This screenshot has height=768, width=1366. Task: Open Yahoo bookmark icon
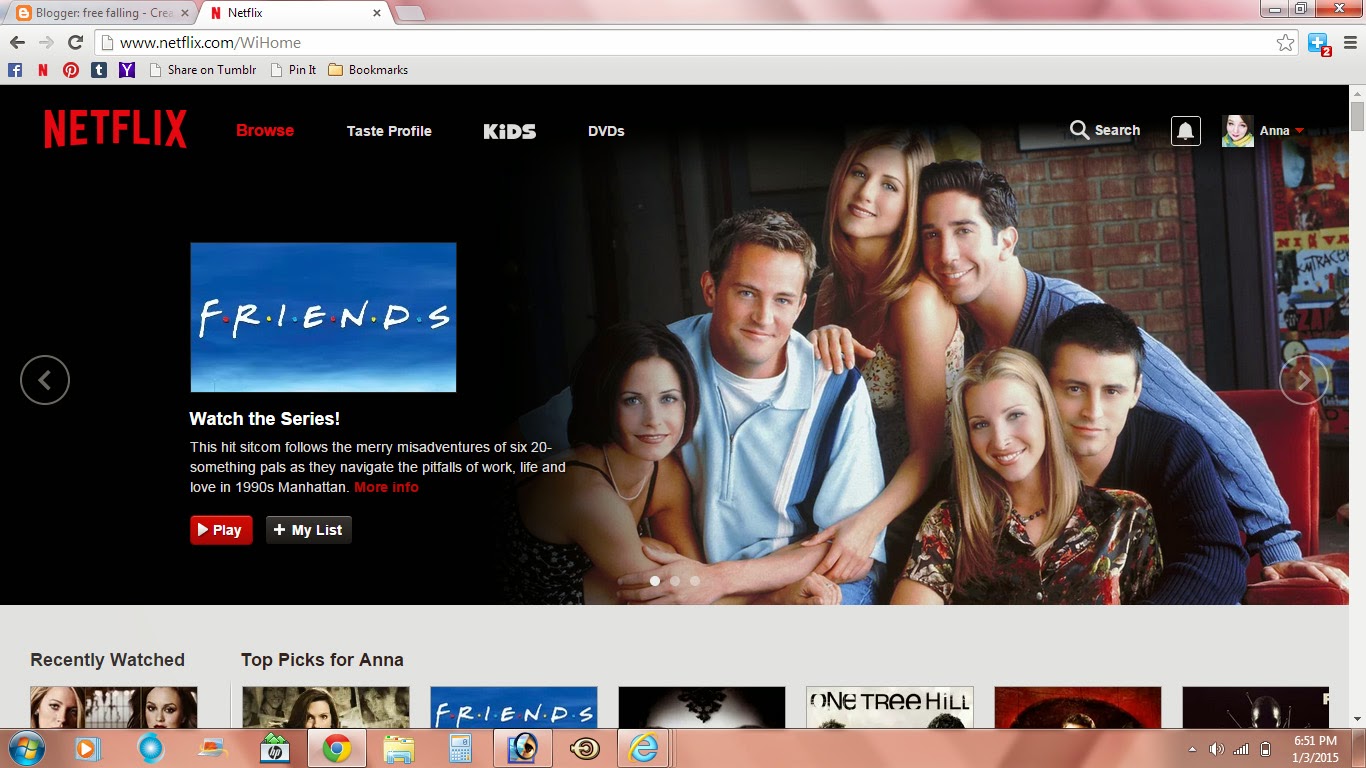click(x=127, y=70)
